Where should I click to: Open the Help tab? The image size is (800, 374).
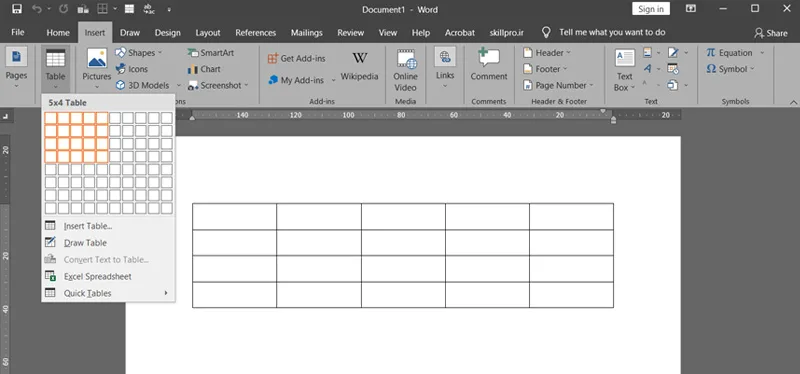420,32
